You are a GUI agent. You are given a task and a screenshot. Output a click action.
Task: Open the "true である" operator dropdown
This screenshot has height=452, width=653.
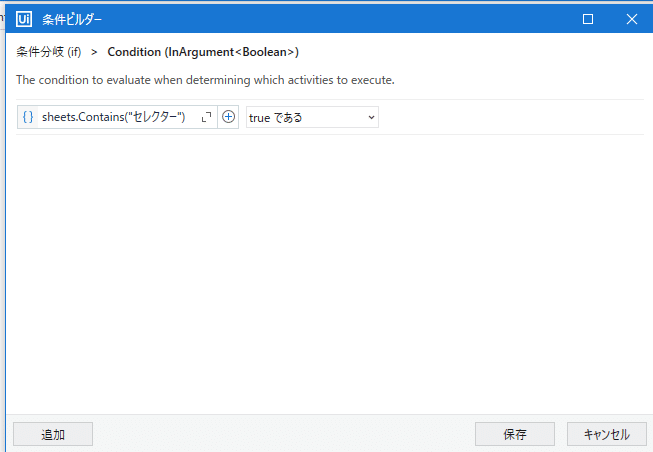coord(312,117)
